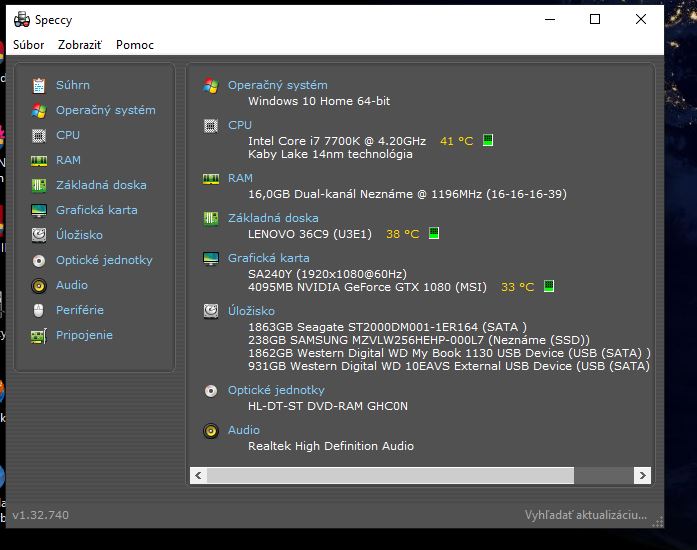
Task: Select Základná doska in the sidebar
Action: pos(101,185)
